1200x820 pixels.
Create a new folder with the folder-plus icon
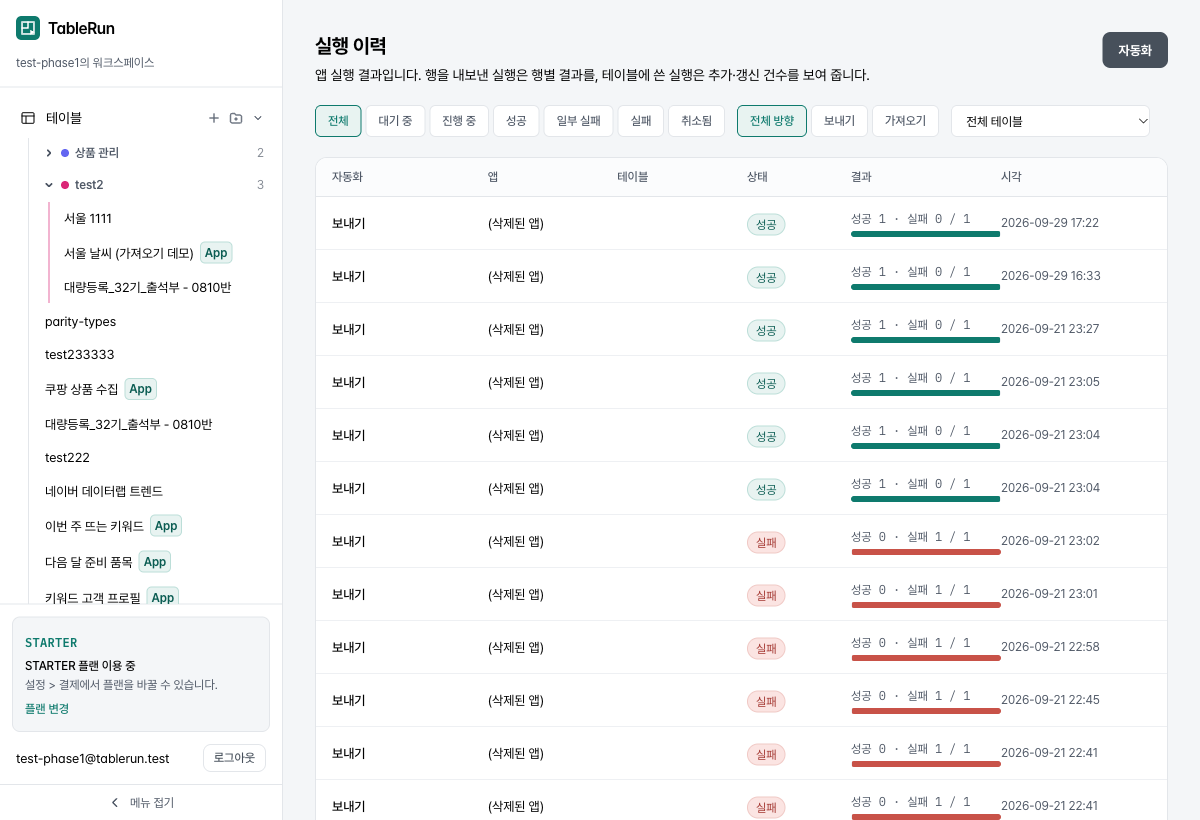pyautogui.click(x=236, y=118)
